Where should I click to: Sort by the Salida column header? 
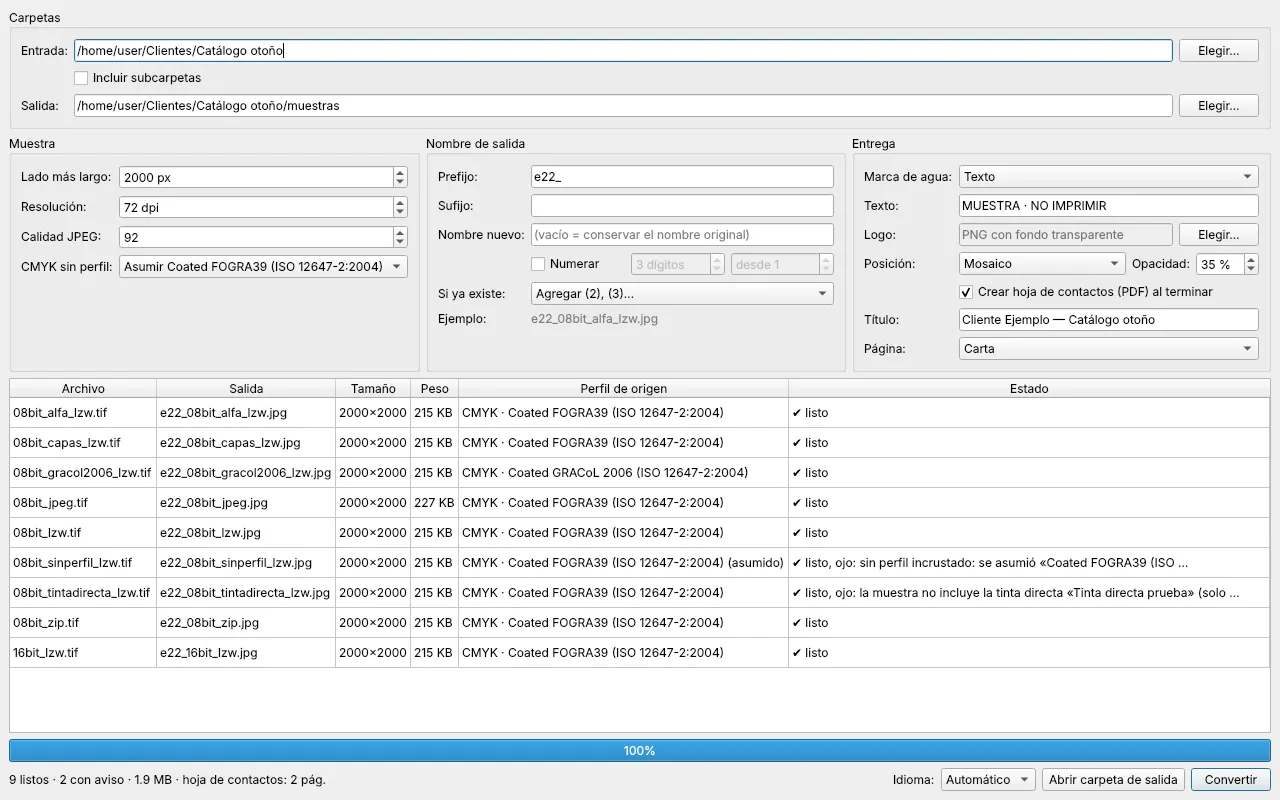(x=246, y=389)
